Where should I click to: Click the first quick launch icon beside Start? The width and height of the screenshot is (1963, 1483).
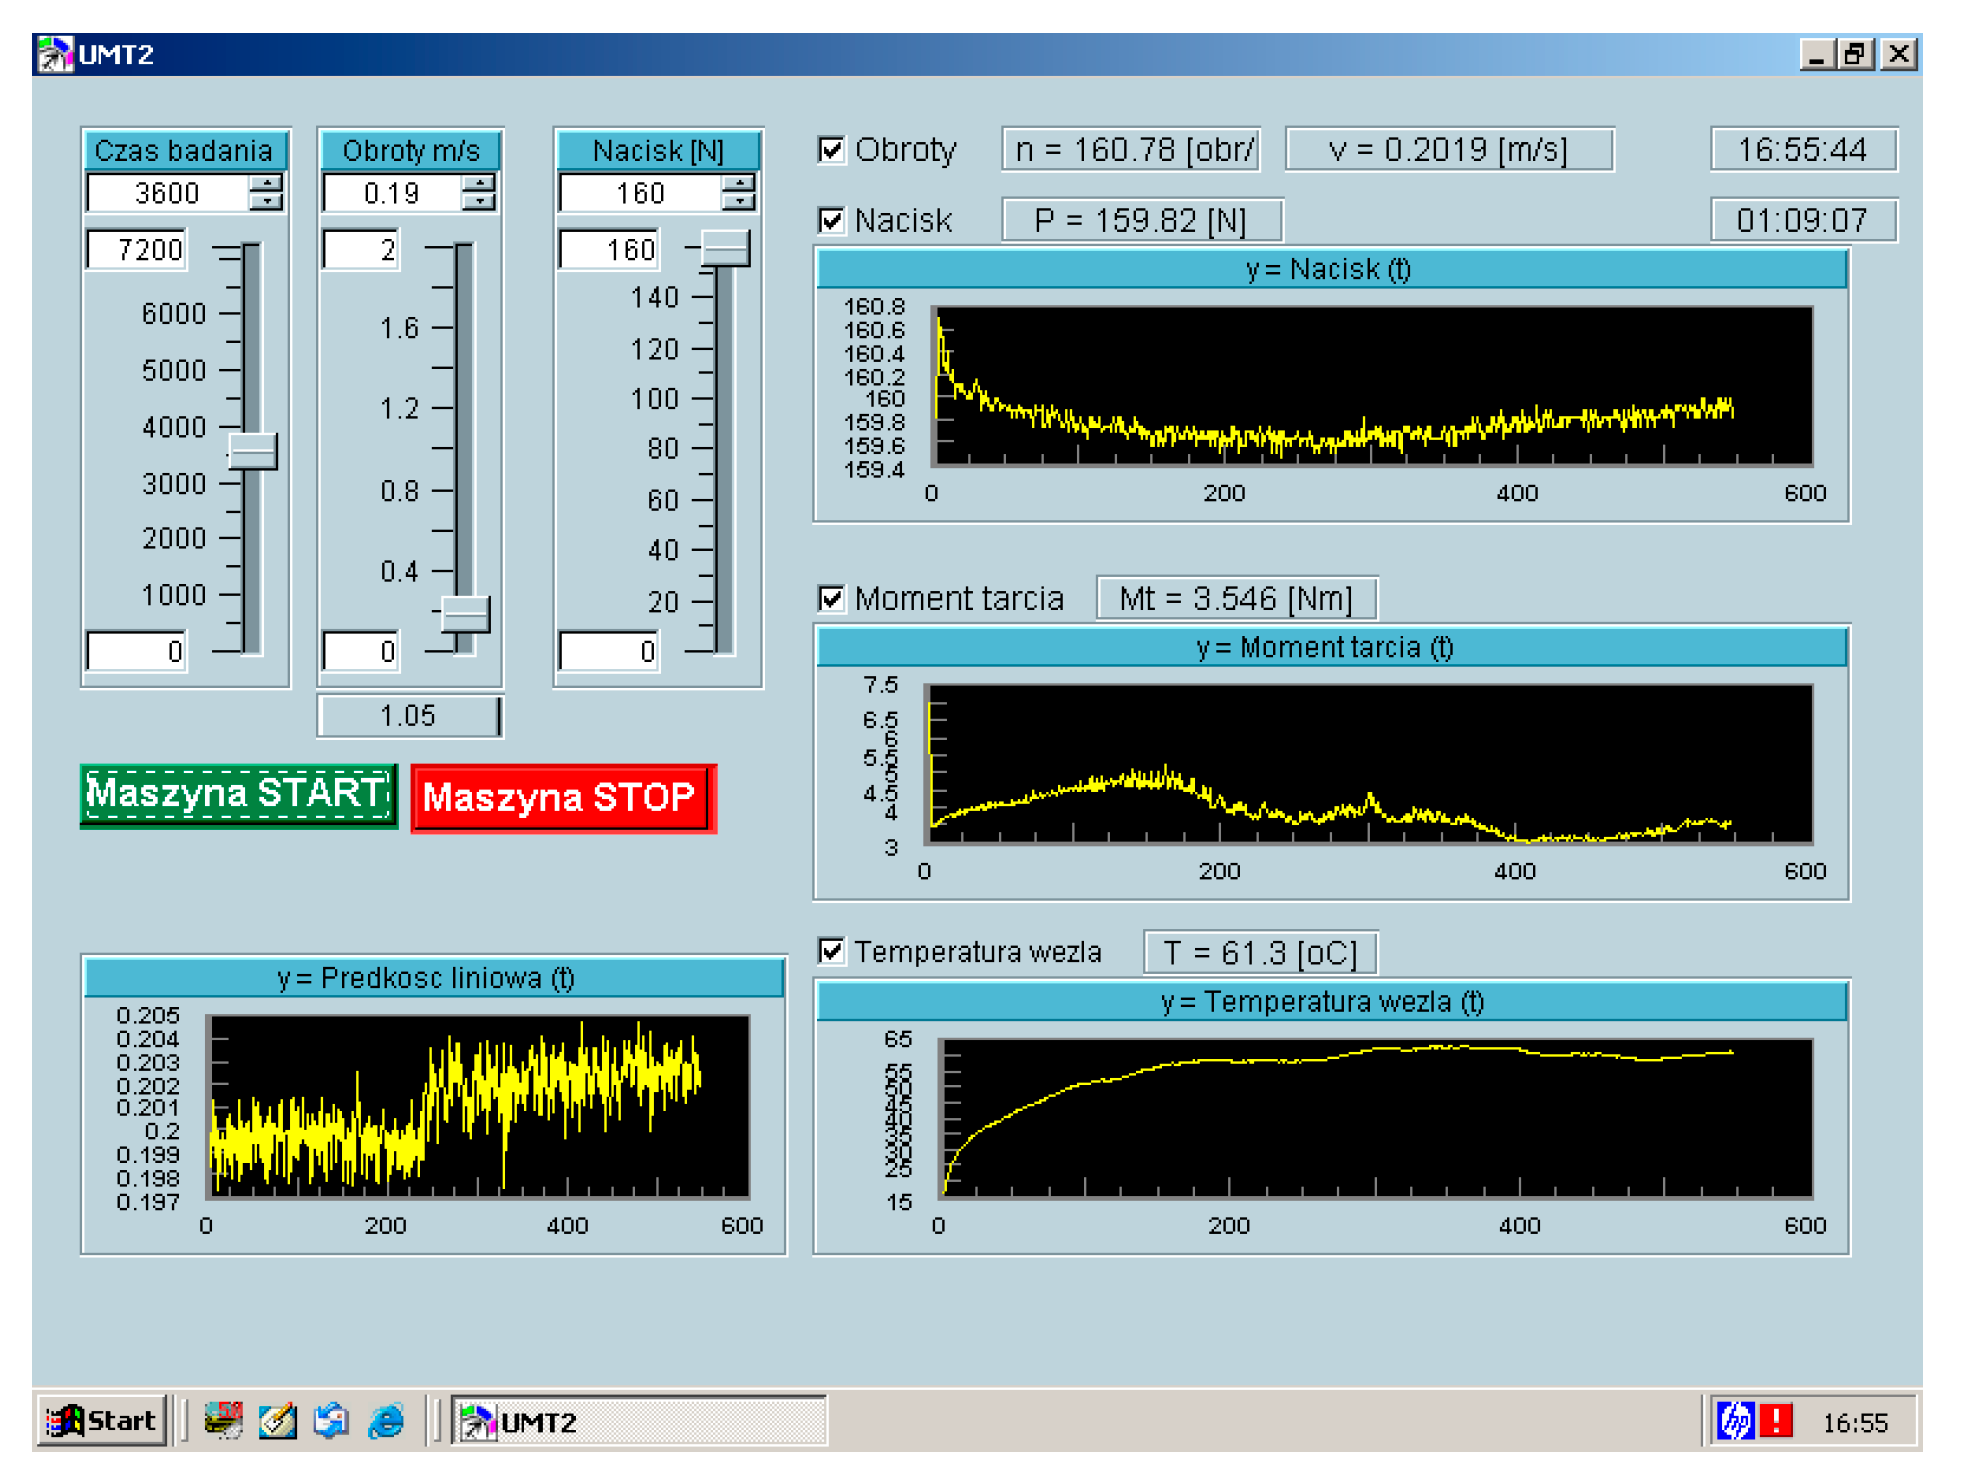point(223,1420)
